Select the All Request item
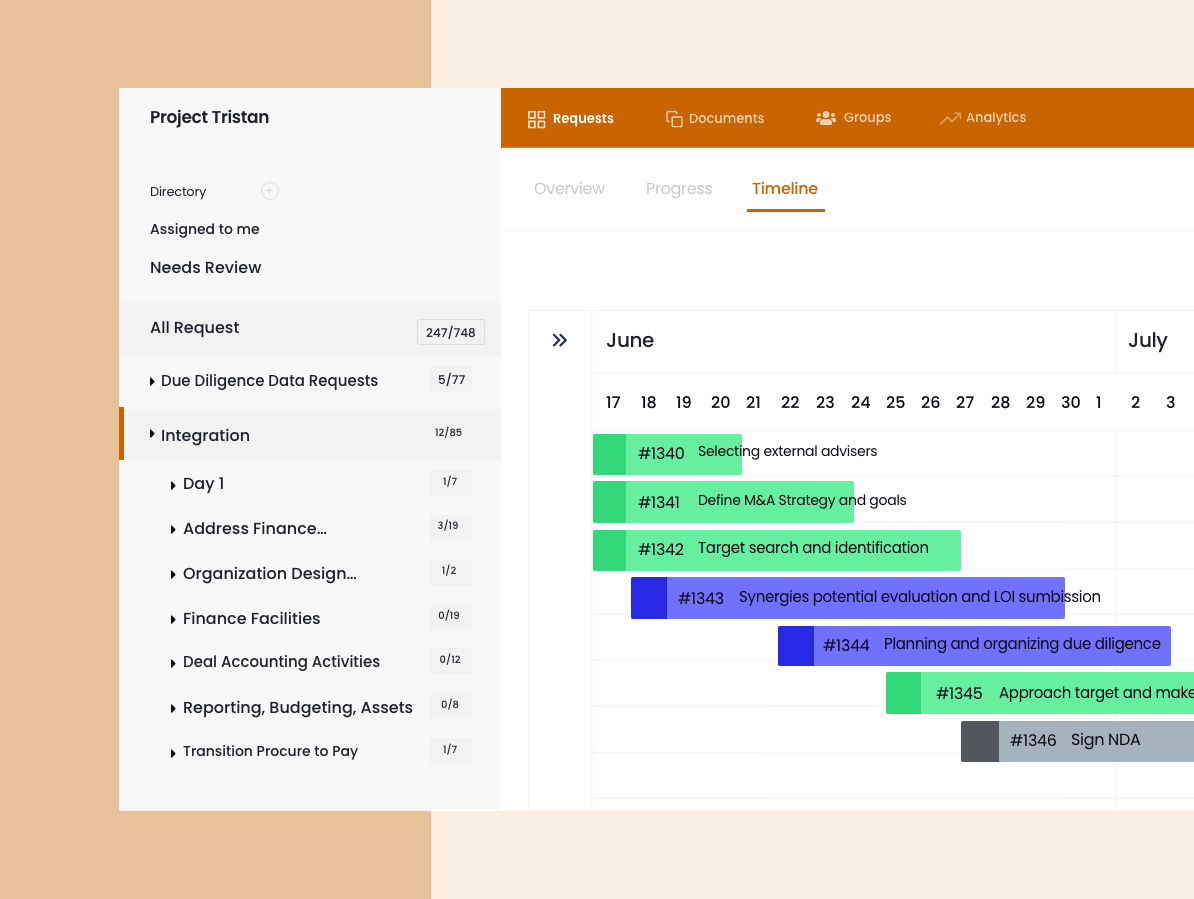The image size is (1194, 899). point(195,328)
